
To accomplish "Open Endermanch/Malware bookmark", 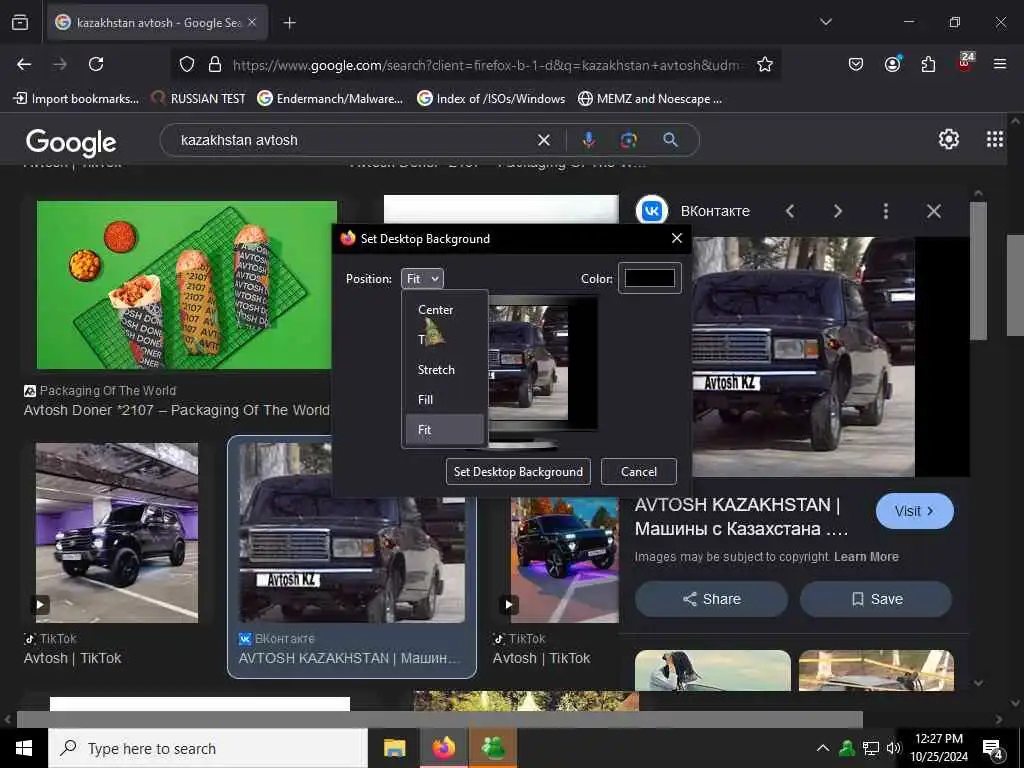I will click(x=330, y=99).
